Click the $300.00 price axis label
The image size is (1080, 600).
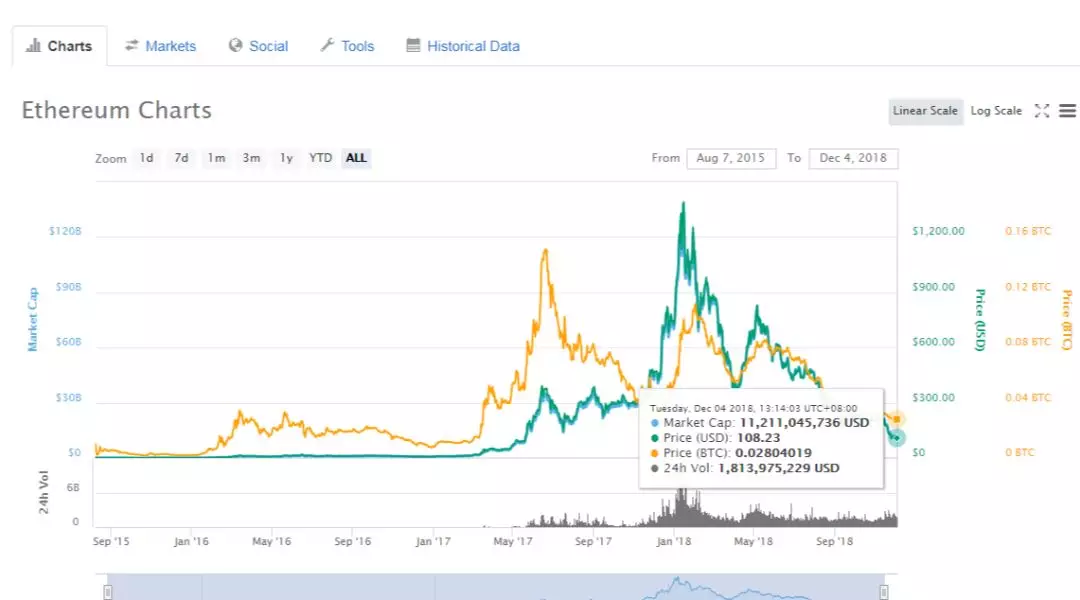tap(933, 398)
